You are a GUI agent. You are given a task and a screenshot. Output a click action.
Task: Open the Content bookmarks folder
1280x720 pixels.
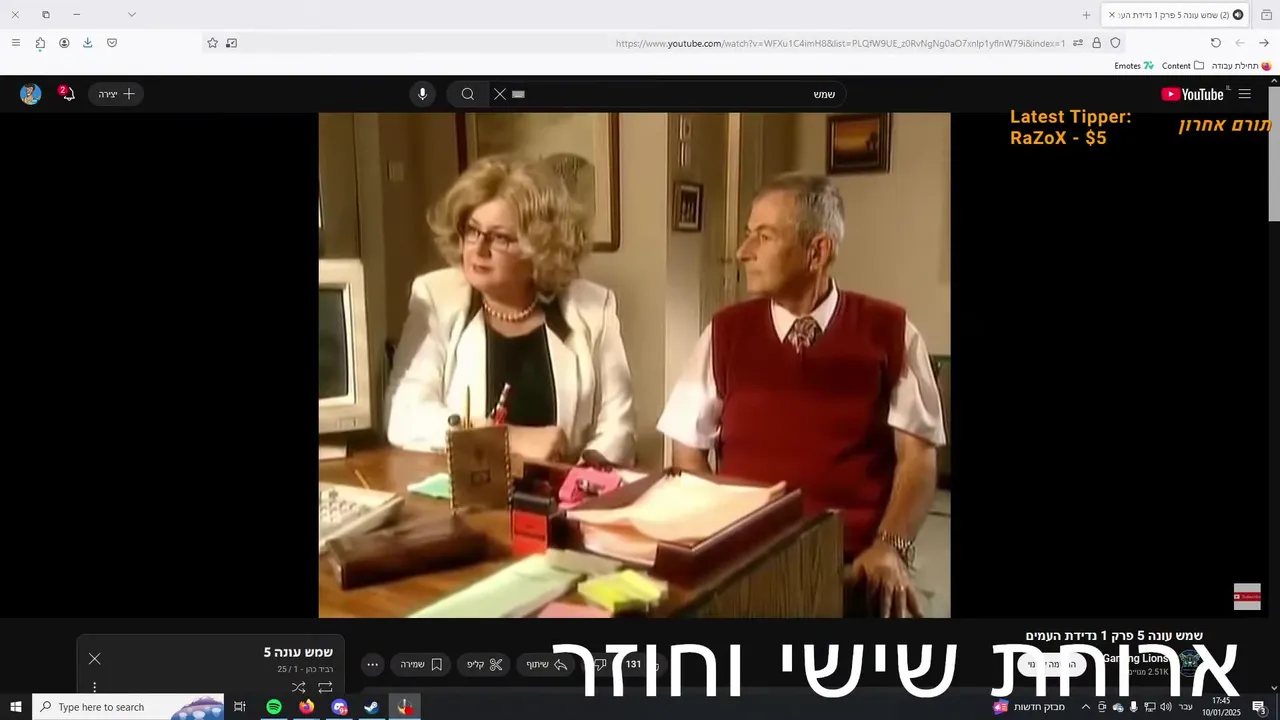1183,66
